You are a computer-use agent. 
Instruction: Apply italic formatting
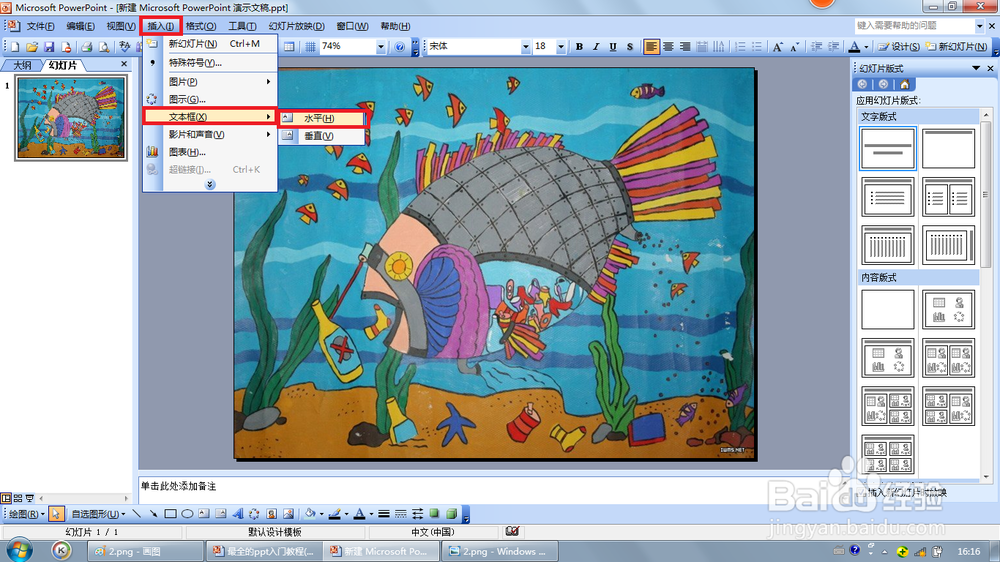(596, 47)
